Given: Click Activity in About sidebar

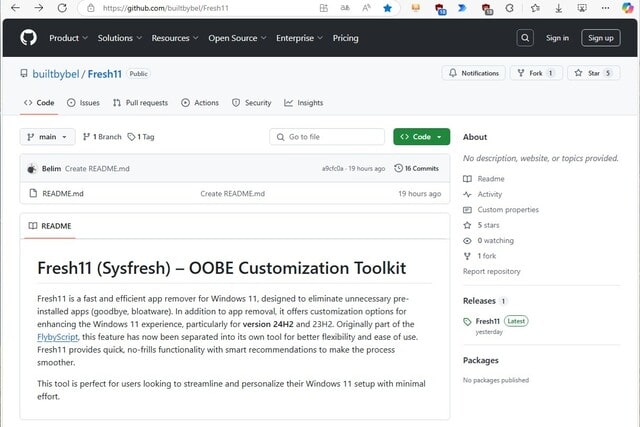Looking at the screenshot, I should pos(490,194).
